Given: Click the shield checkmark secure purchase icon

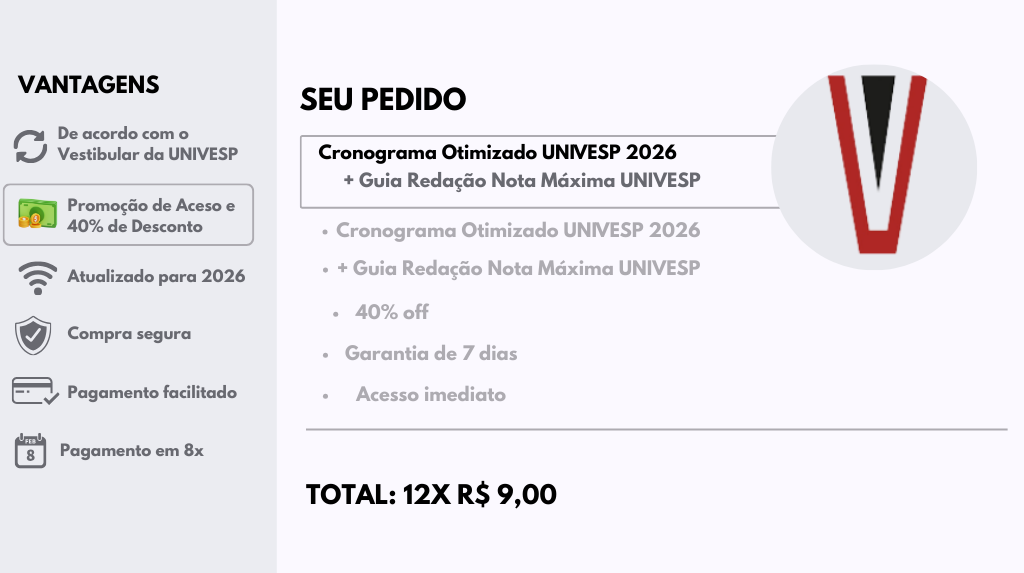Looking at the screenshot, I should point(33,334).
